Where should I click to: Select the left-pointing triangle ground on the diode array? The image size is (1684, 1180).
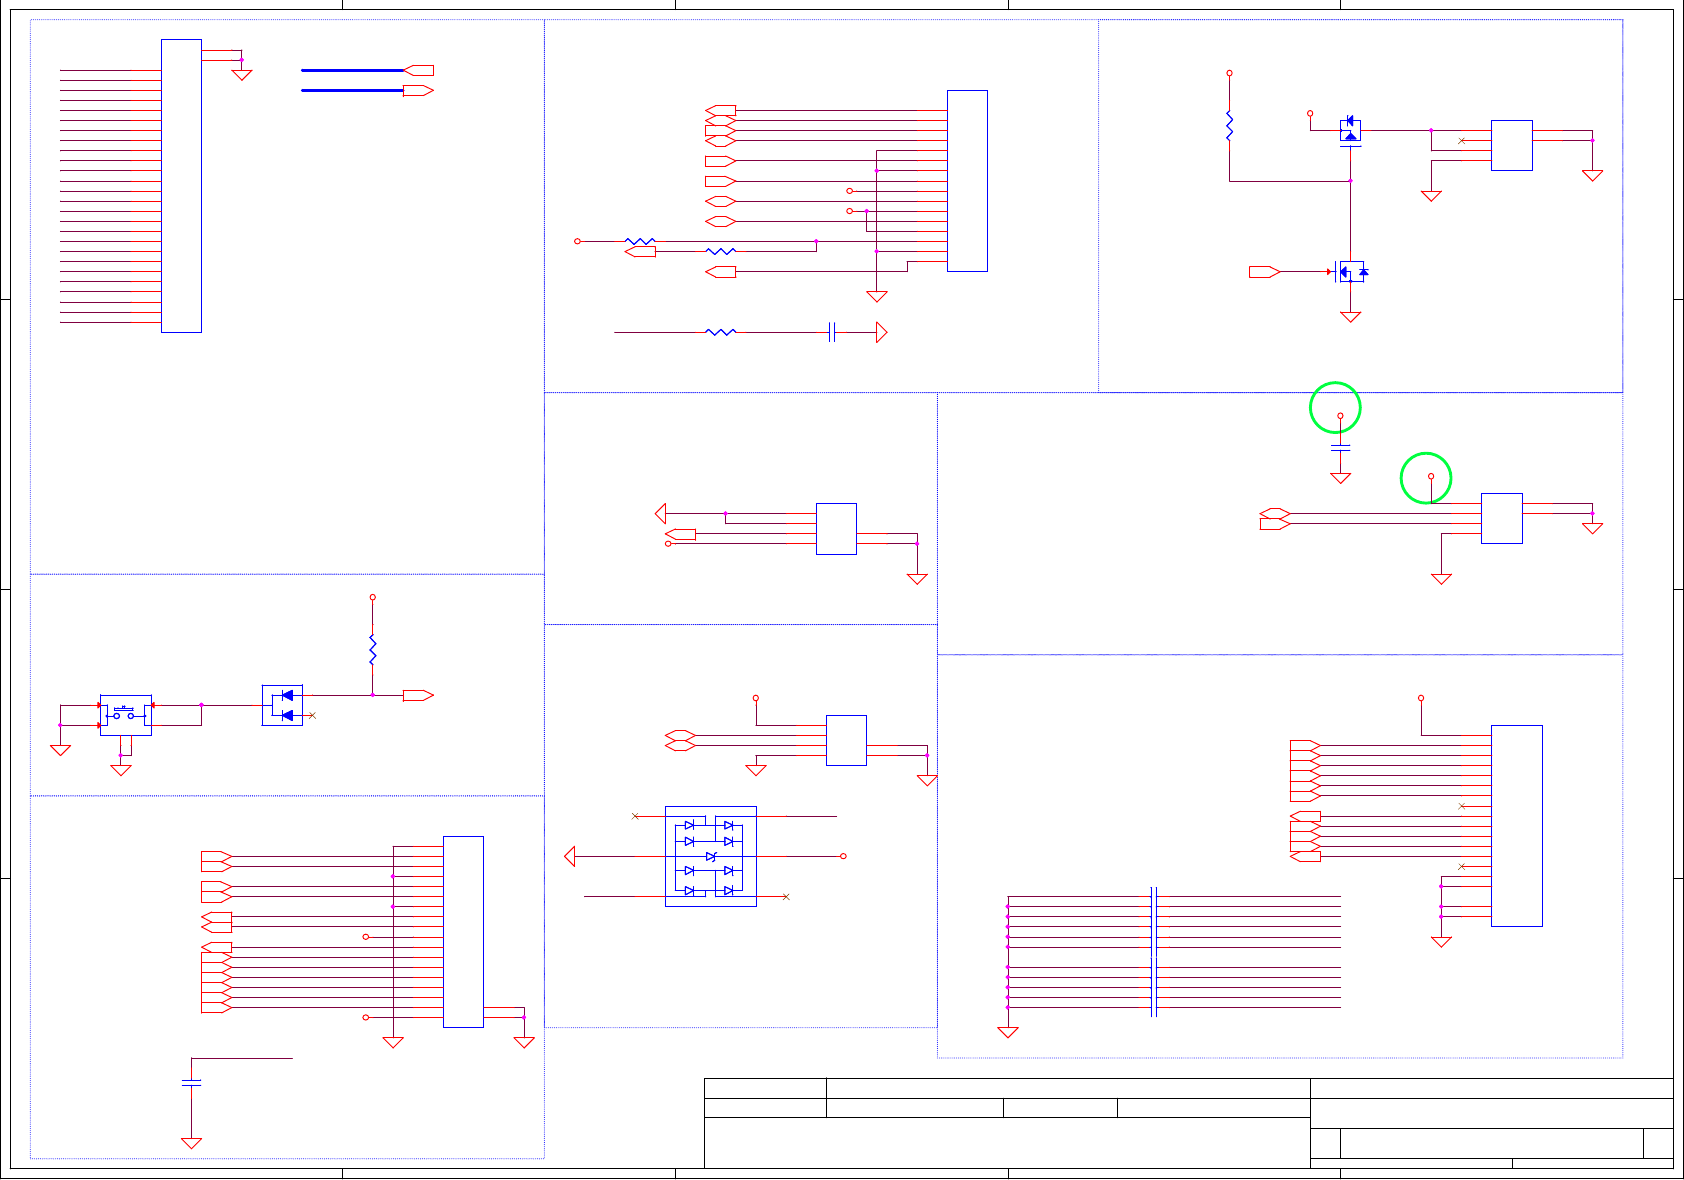click(570, 856)
